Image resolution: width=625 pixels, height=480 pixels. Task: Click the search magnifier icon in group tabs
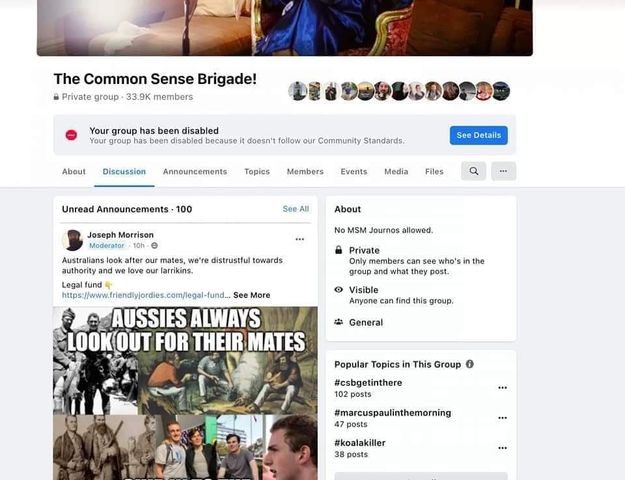(x=474, y=171)
